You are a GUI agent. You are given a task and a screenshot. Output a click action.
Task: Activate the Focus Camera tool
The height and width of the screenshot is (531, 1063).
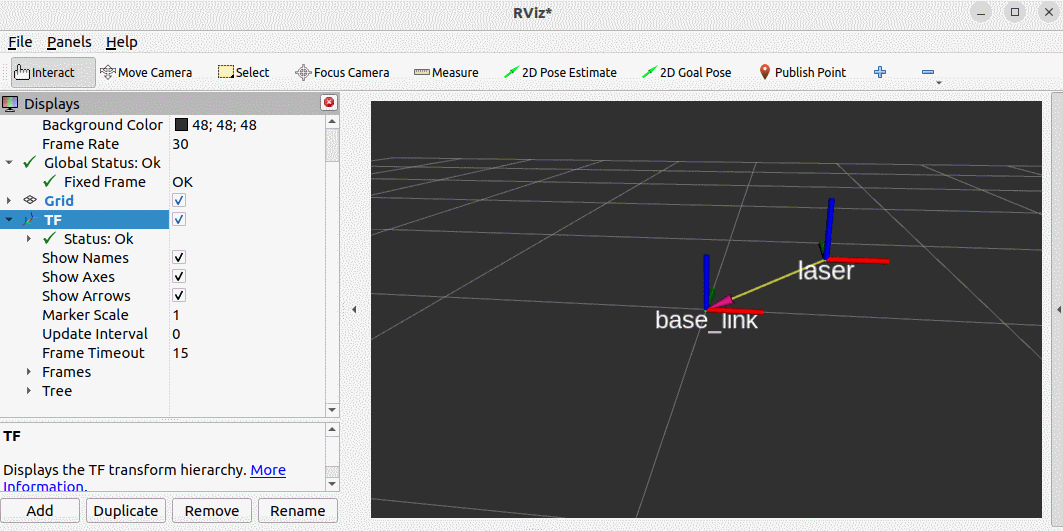[342, 73]
